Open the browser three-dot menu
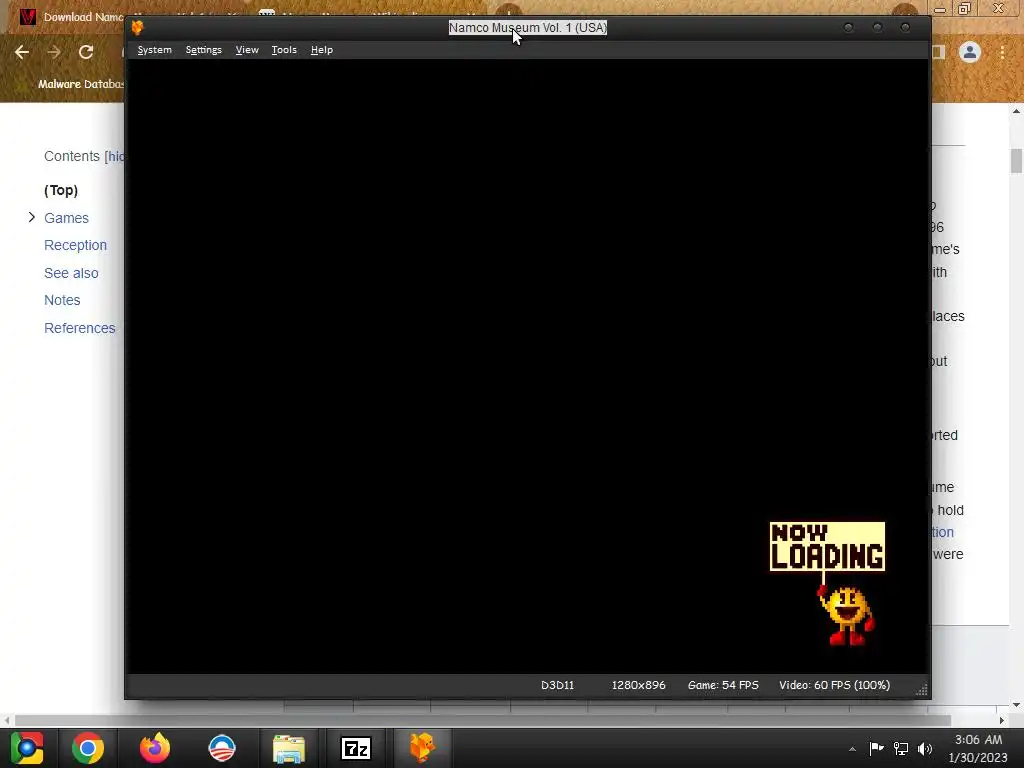 pos(1002,52)
